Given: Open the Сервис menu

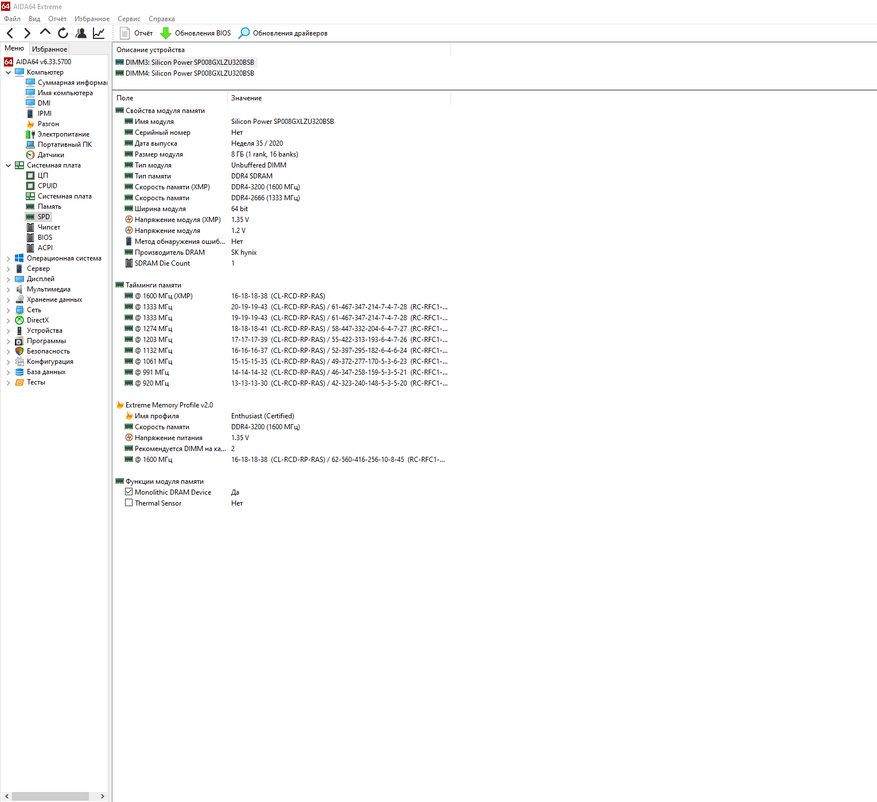Looking at the screenshot, I should (x=129, y=19).
